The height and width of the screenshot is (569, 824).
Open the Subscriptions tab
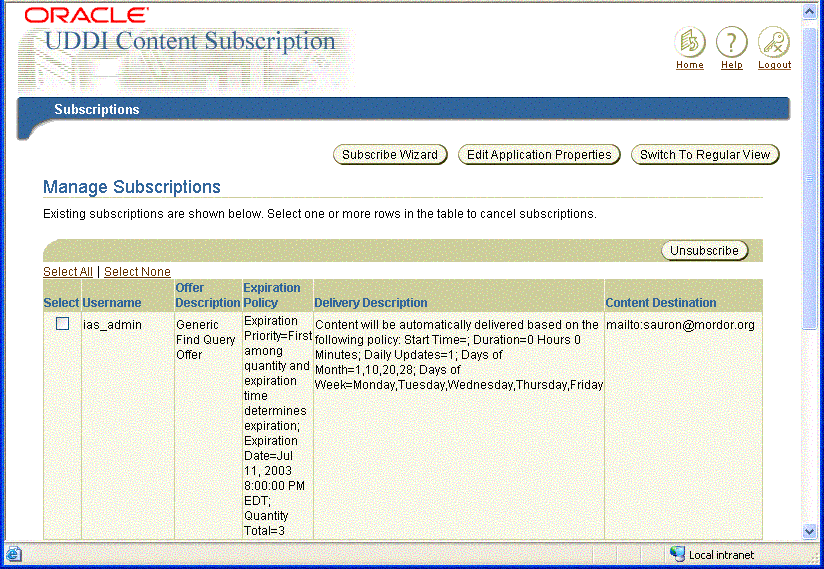(97, 109)
